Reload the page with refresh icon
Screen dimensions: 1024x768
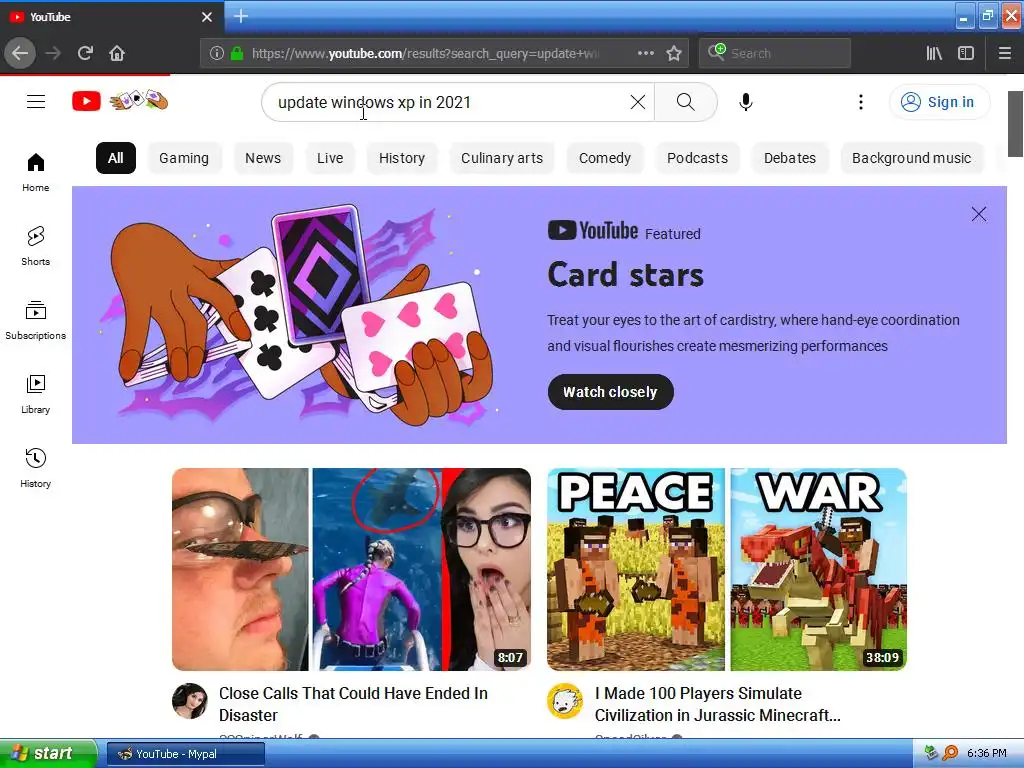click(85, 53)
